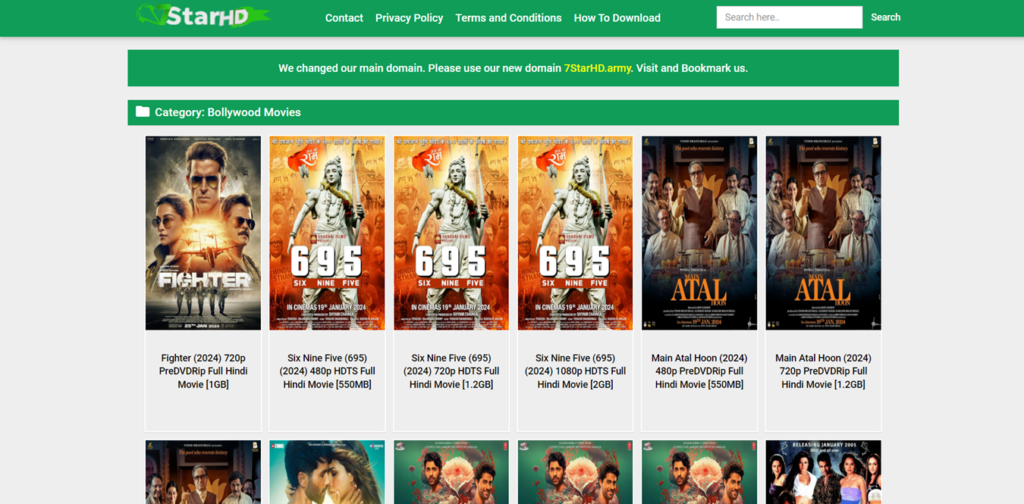Open the Contact page

[x=344, y=18]
